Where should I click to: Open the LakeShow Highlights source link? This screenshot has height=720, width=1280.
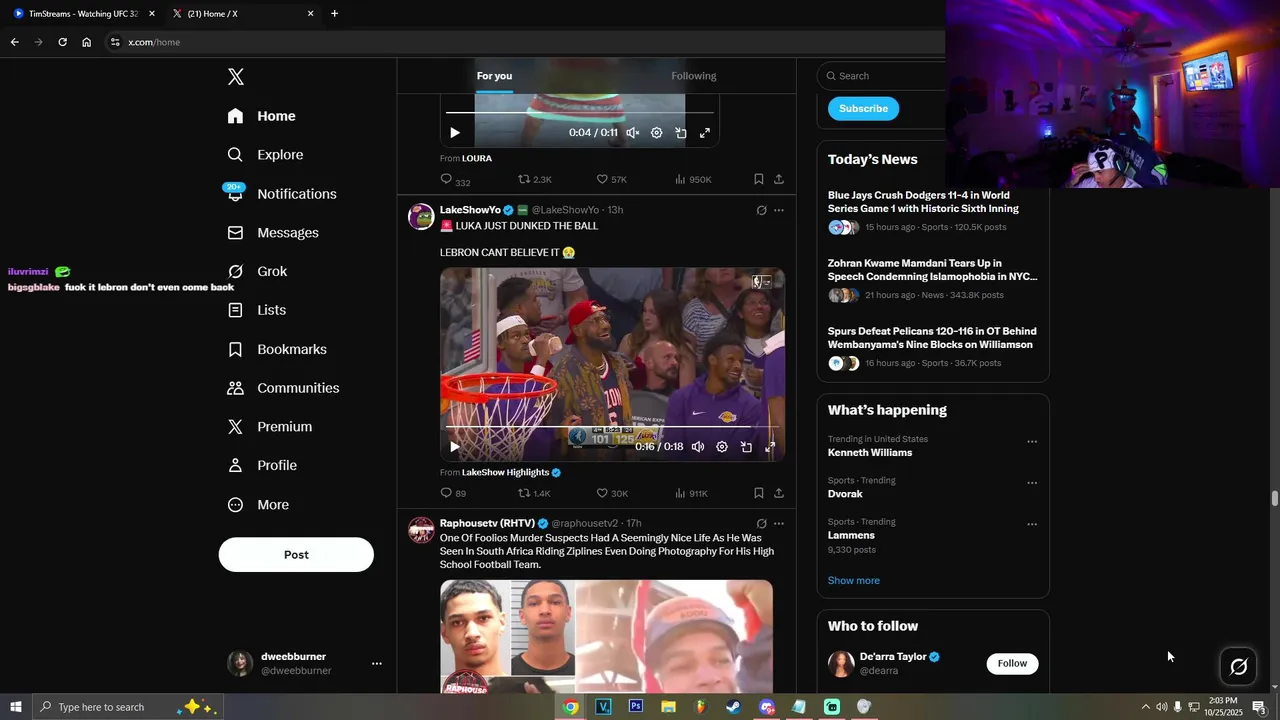click(511, 473)
